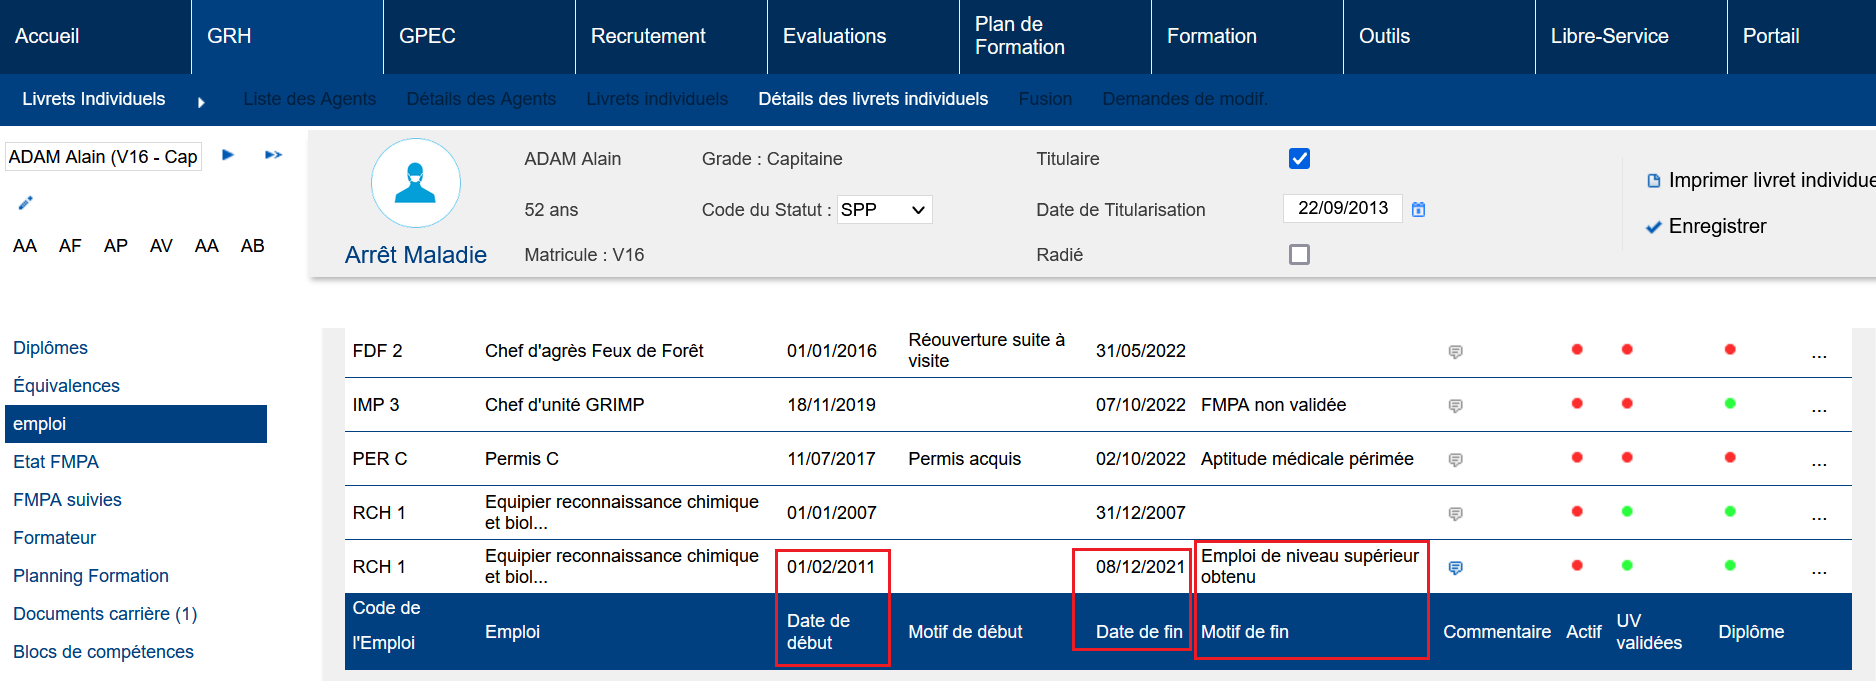This screenshot has width=1876, height=681.
Task: Open the ADAM Alain agent selector box
Action: [103, 157]
